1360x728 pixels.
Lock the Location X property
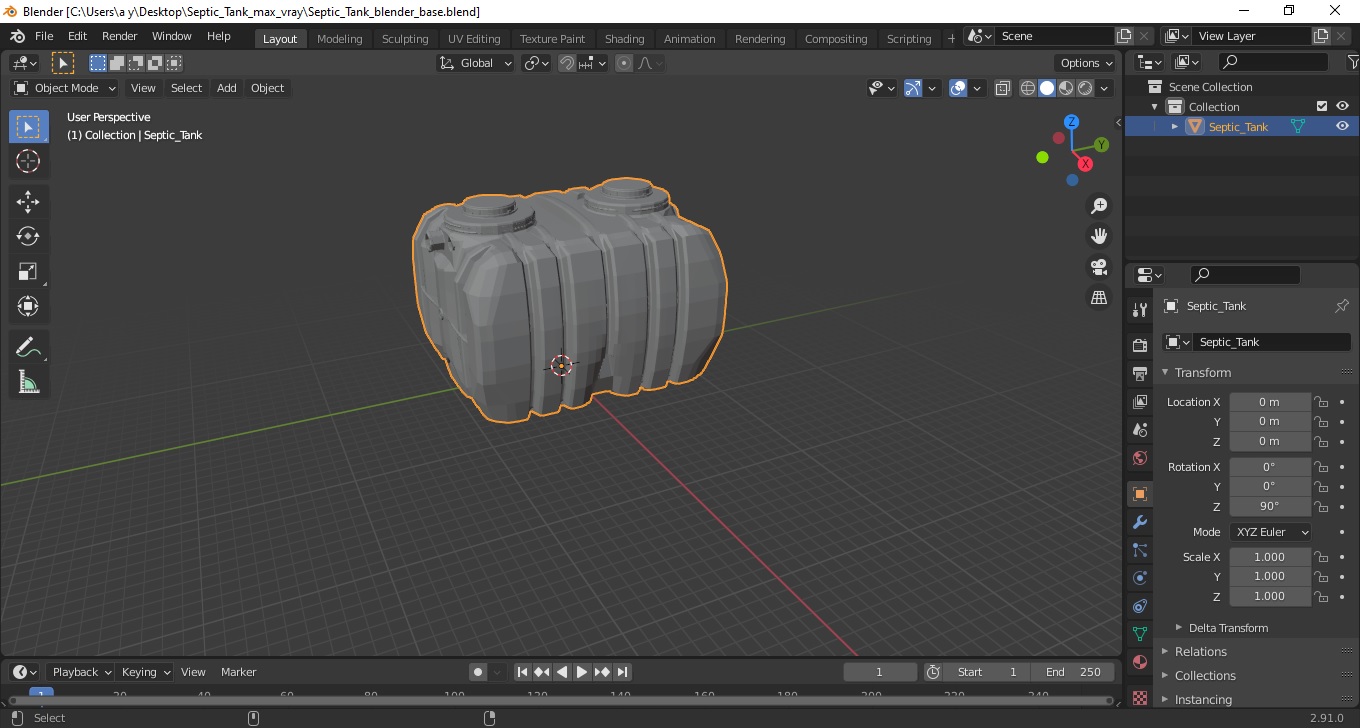pos(1321,402)
